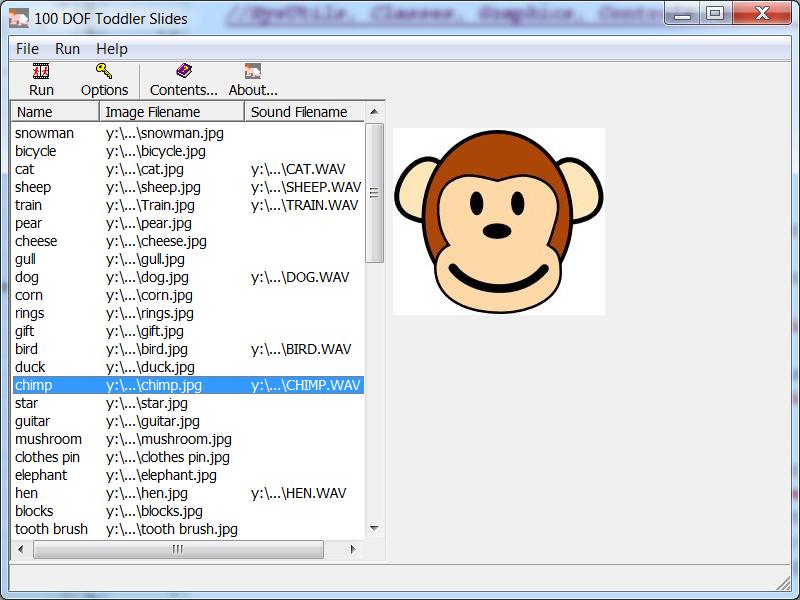This screenshot has width=800, height=600.
Task: Select the snowman row in list
Action: tap(44, 133)
